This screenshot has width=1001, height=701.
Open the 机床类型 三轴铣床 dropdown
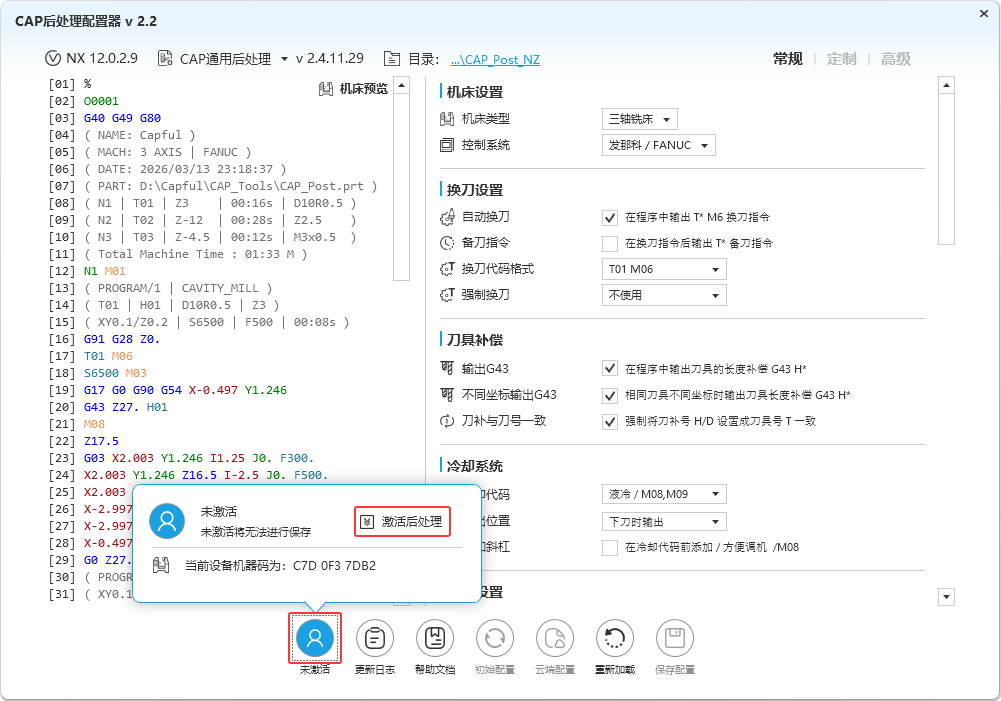pos(638,118)
